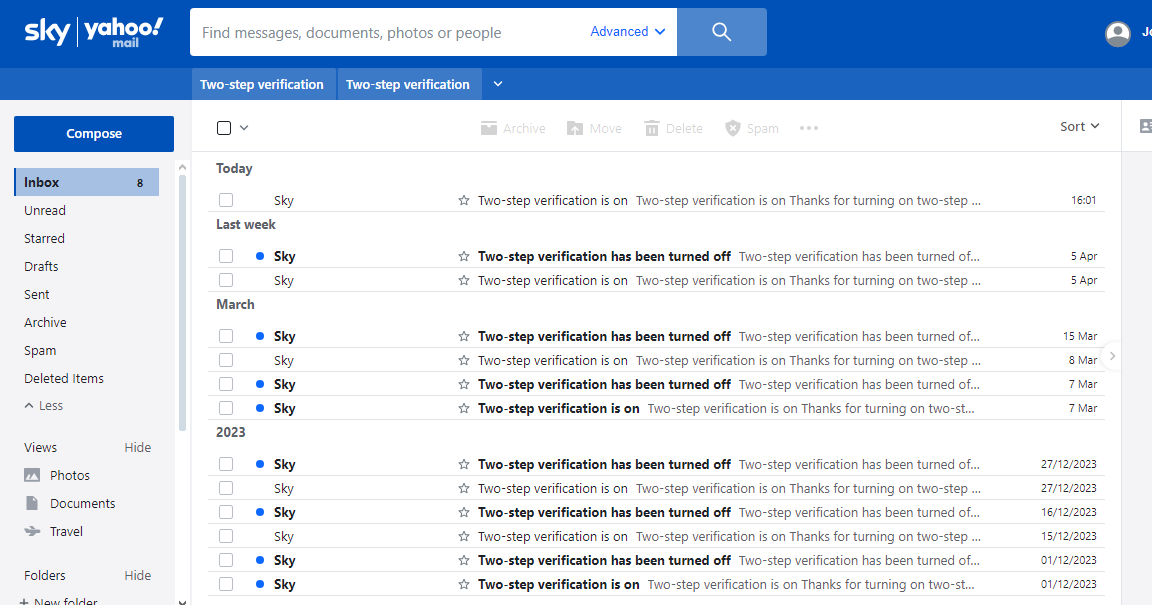Star the 16:01 Sky email
This screenshot has width=1152, height=605.
point(464,200)
